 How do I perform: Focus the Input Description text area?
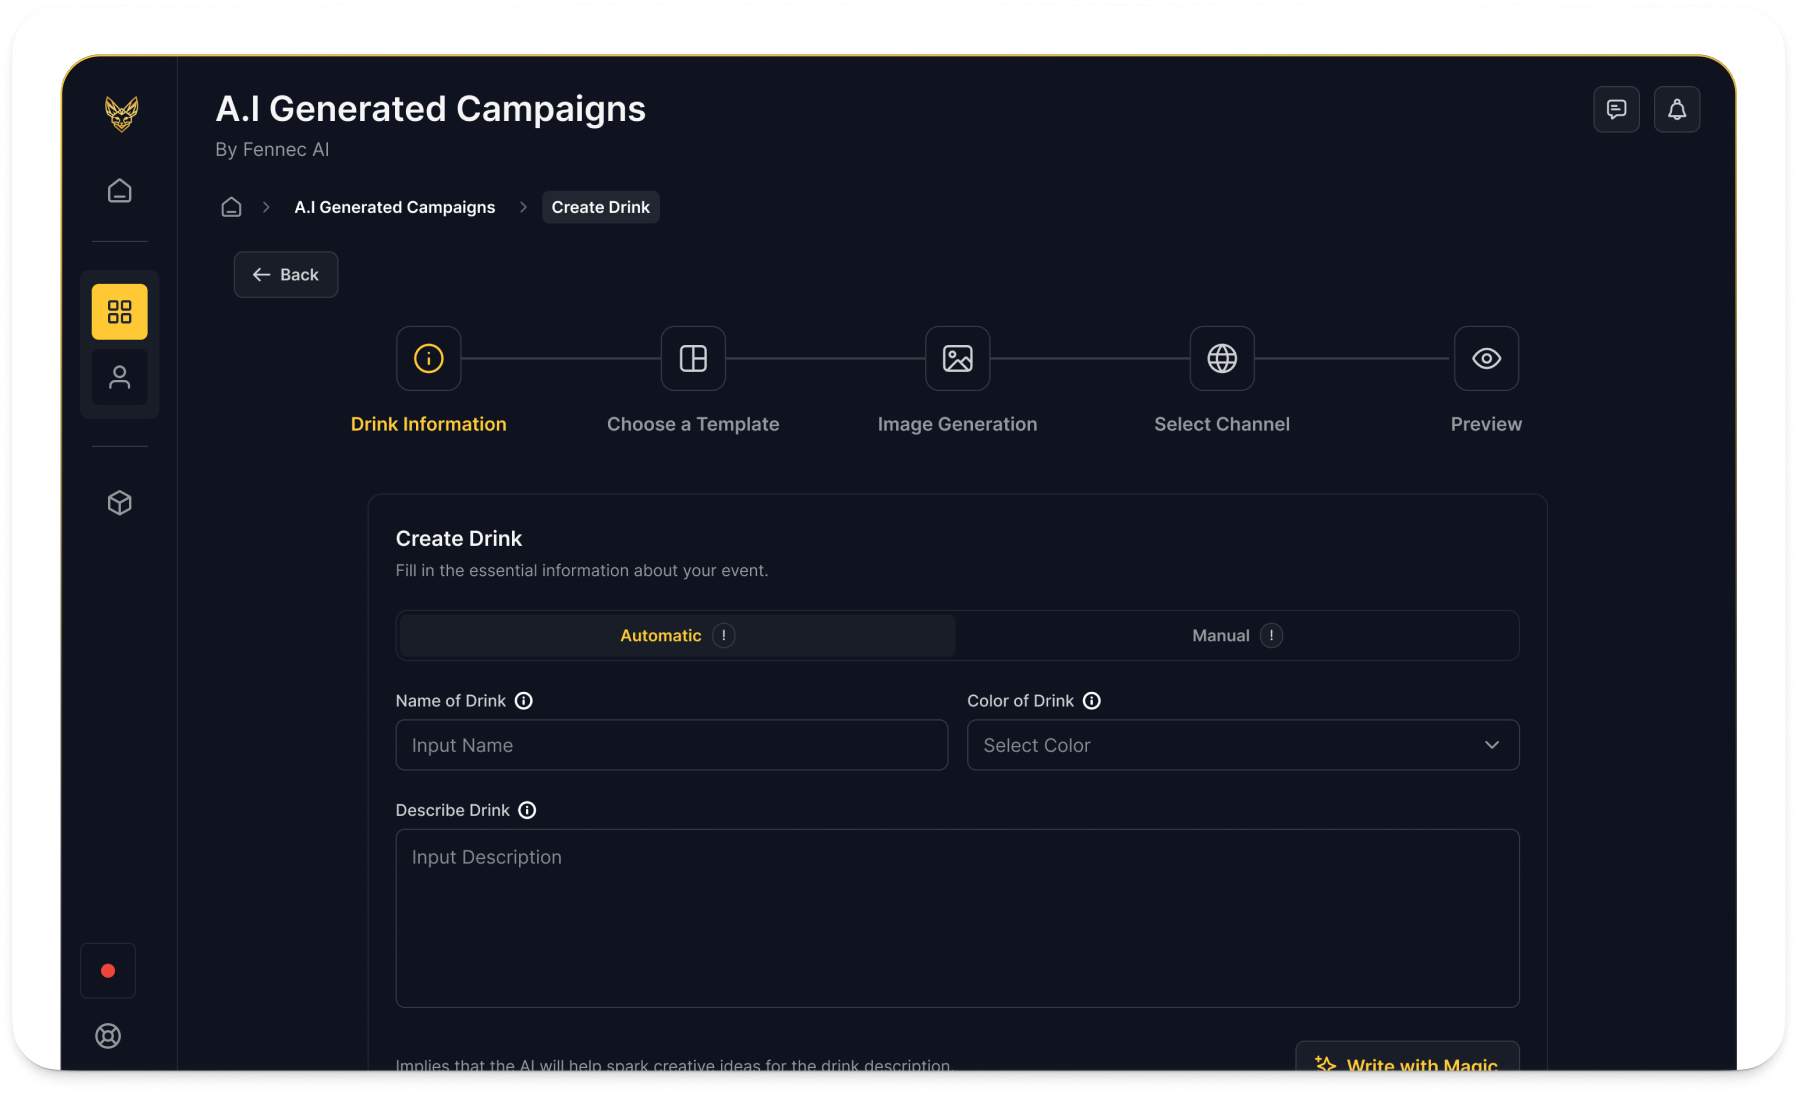(958, 918)
